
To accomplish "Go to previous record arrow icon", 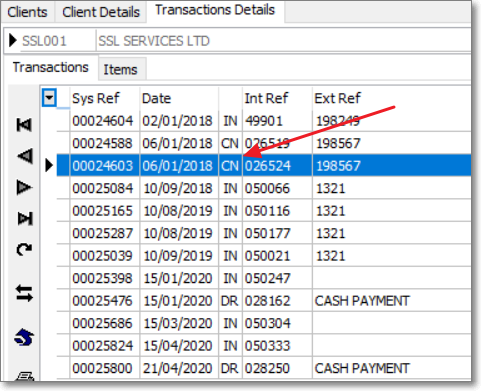I will (25, 156).
